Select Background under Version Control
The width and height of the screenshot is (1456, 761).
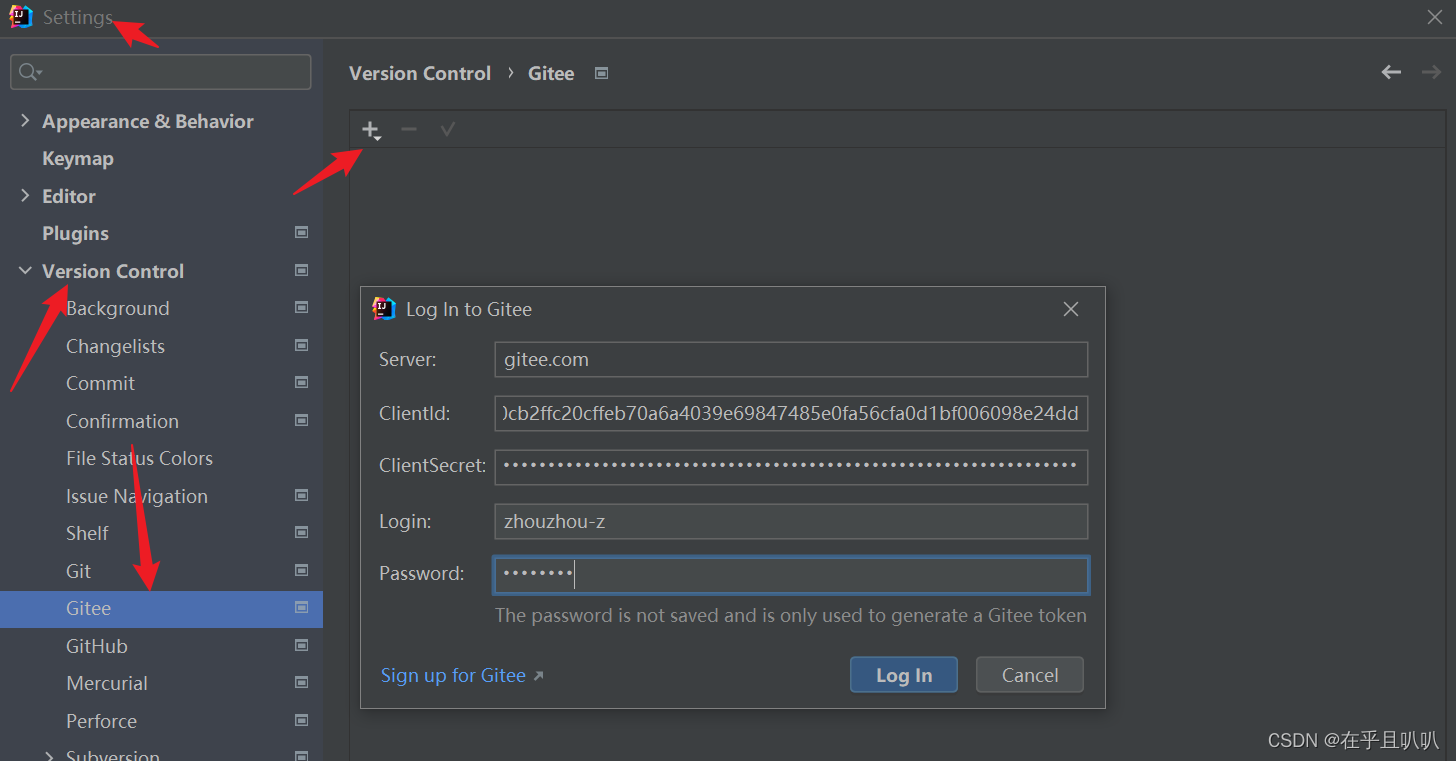[117, 308]
